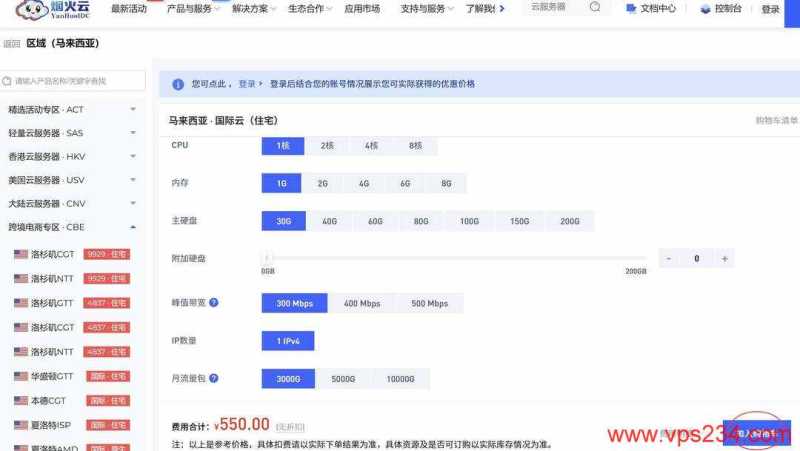The width and height of the screenshot is (800, 451).
Task: Click the additional disk slider handle
Action: click(266, 258)
